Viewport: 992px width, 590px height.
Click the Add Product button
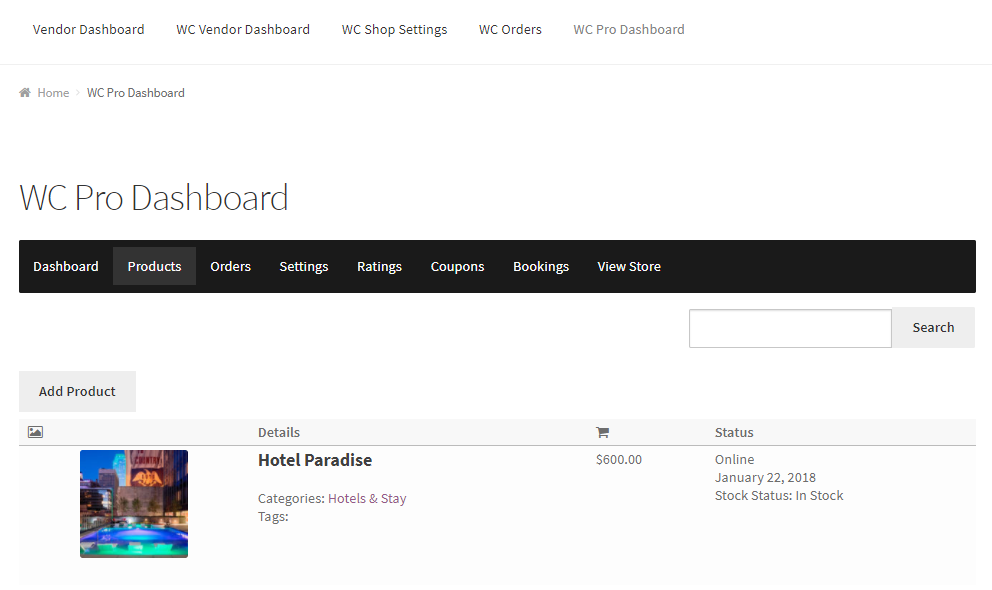77,391
